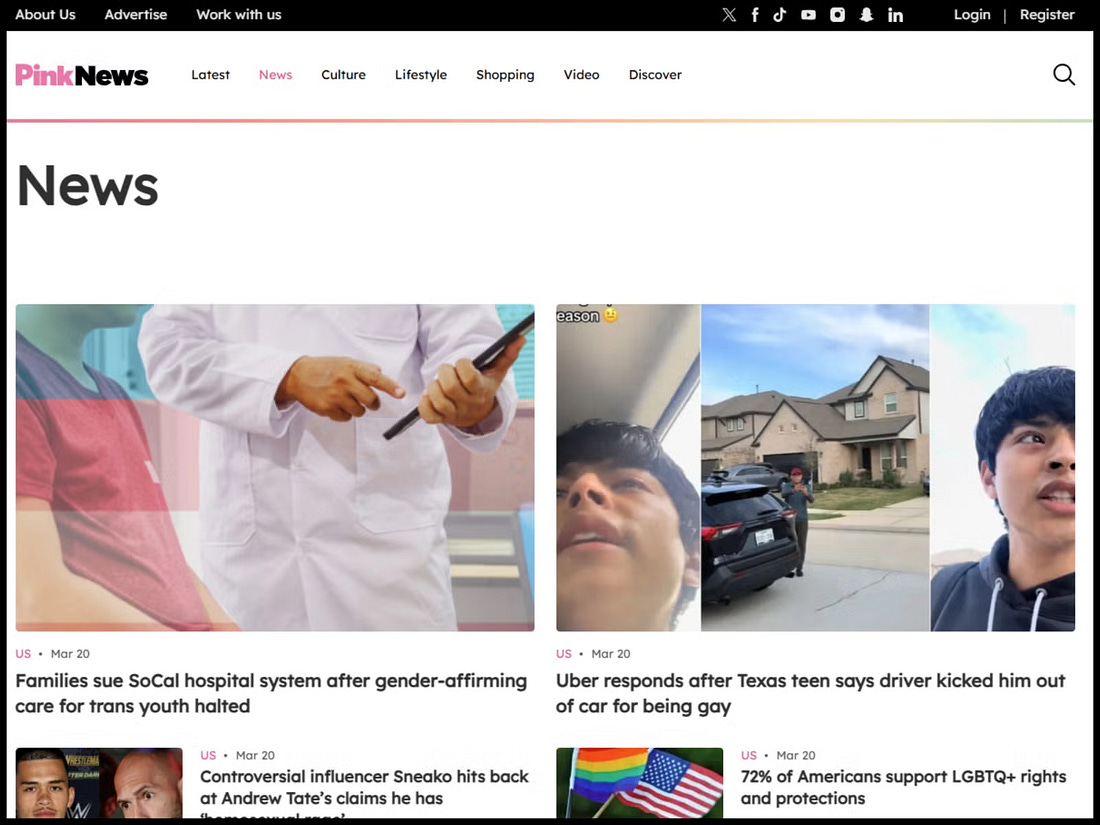This screenshot has width=1100, height=825.
Task: Click the Login link
Action: coord(972,14)
